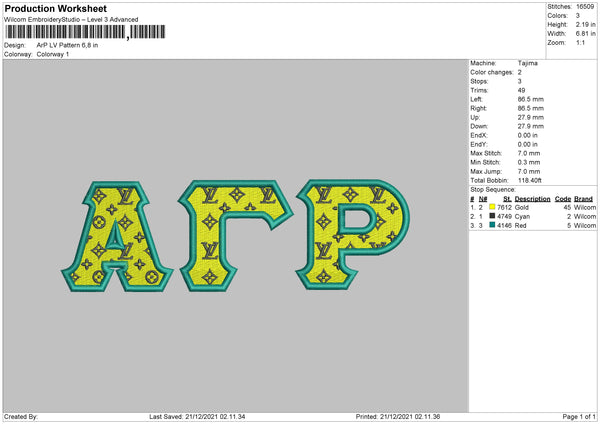Screen dimensions: 600x424
Task: Click the embroidered Gamma letter
Action: 235,236
